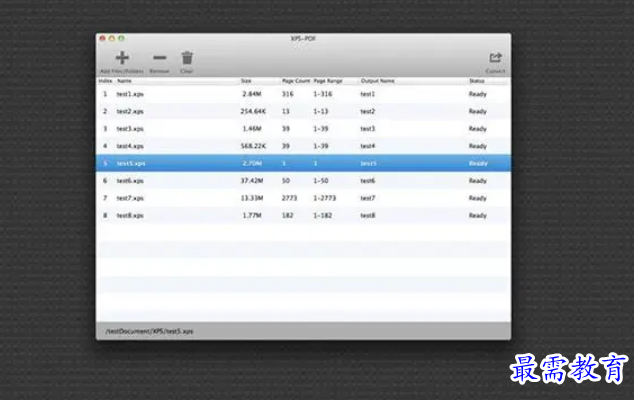The width and height of the screenshot is (634, 400).
Task: Click the Page Range column header
Action: pyautogui.click(x=328, y=81)
